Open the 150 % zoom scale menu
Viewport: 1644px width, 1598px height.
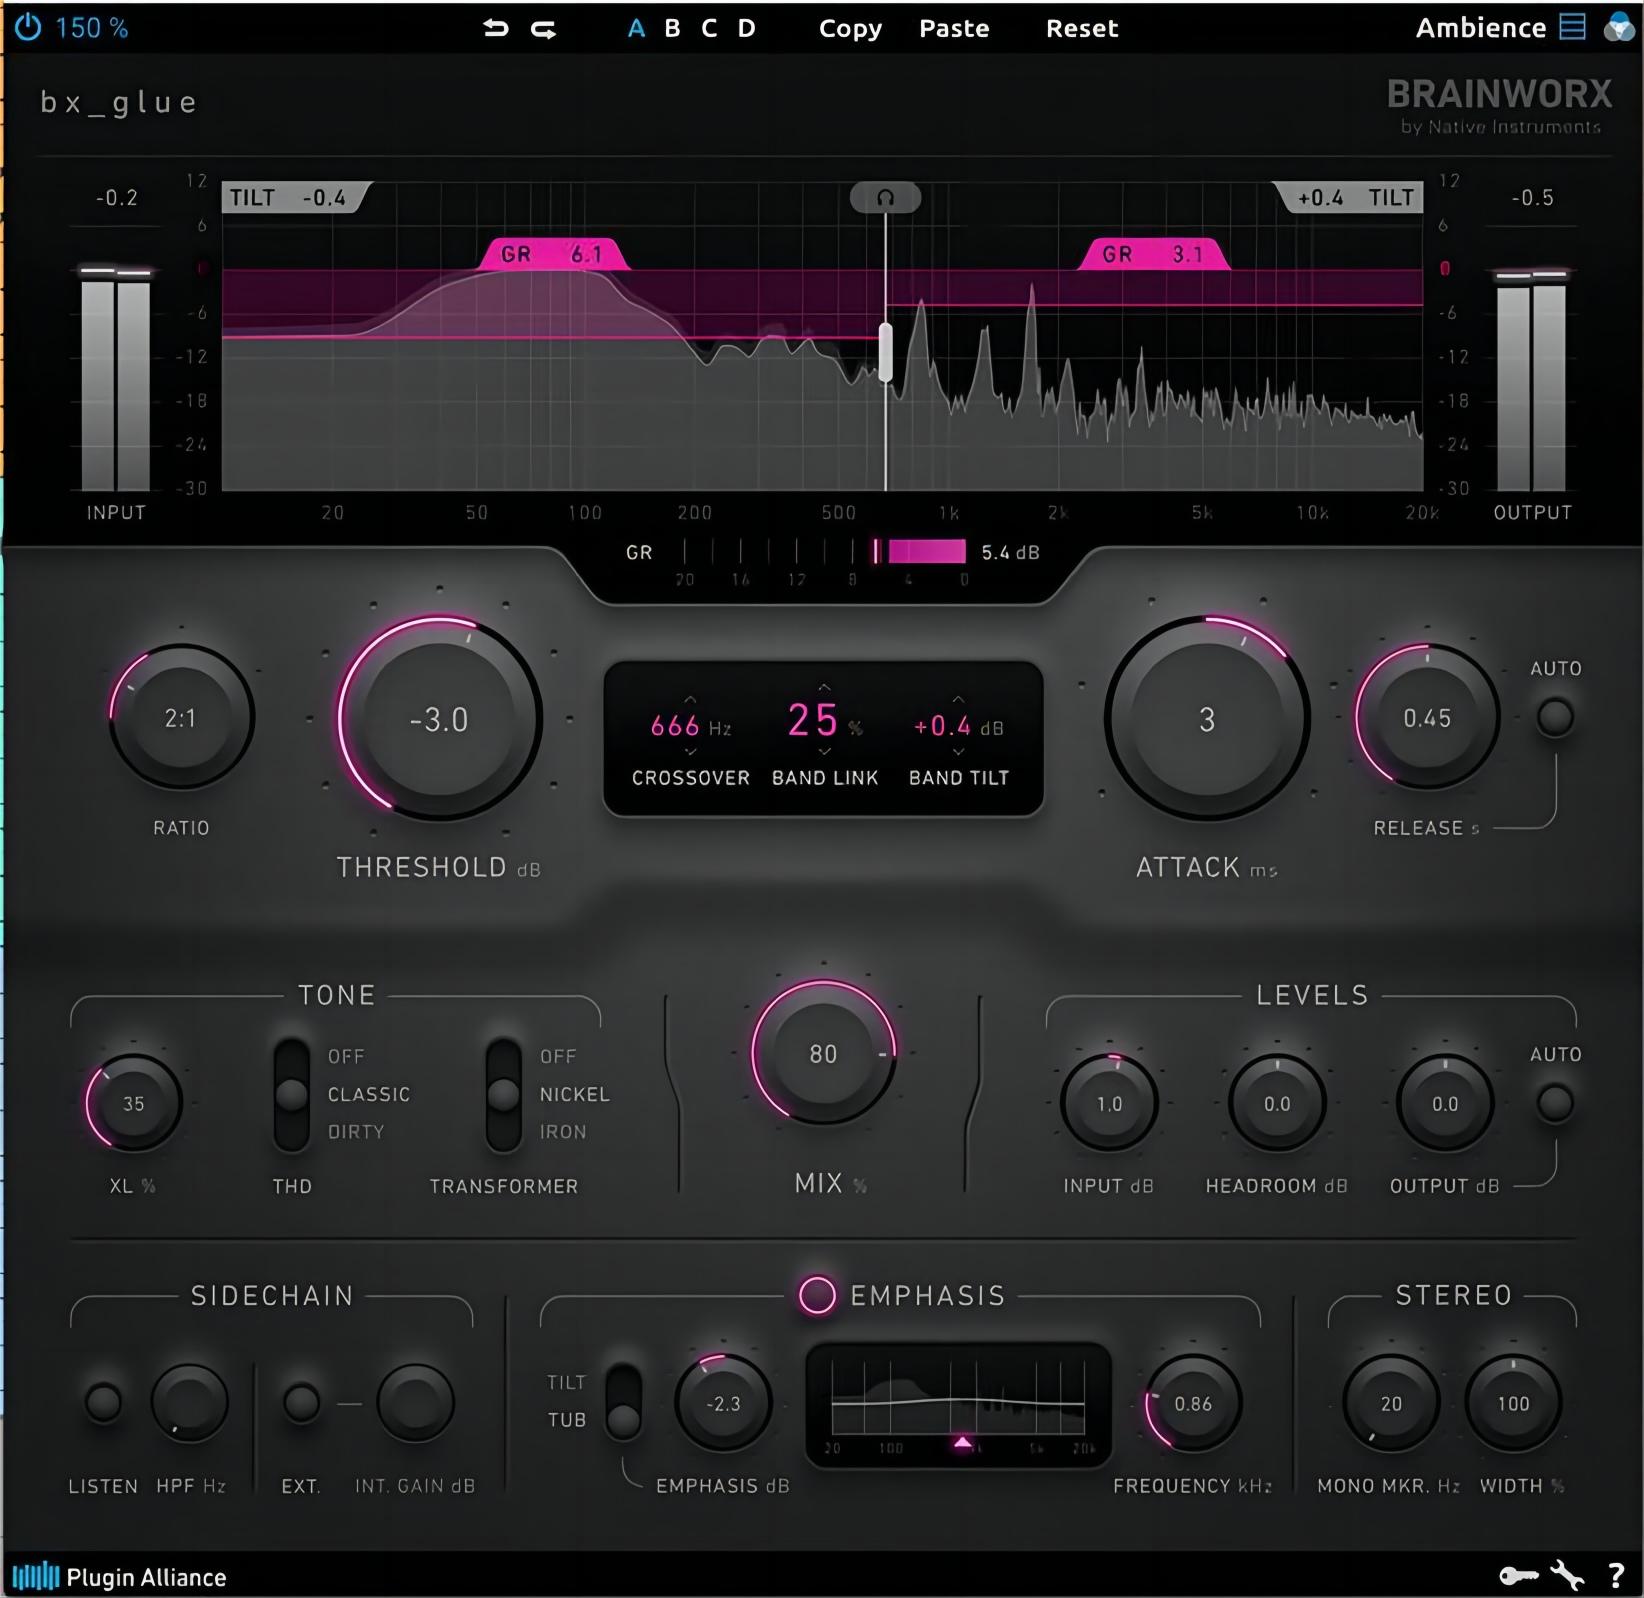tap(92, 27)
